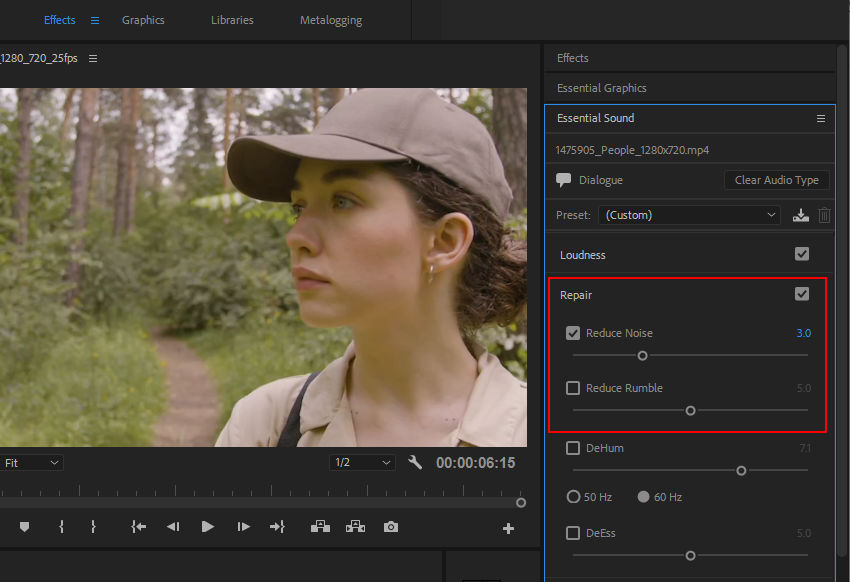Open the button editor plus icon
The image size is (850, 582).
(508, 528)
